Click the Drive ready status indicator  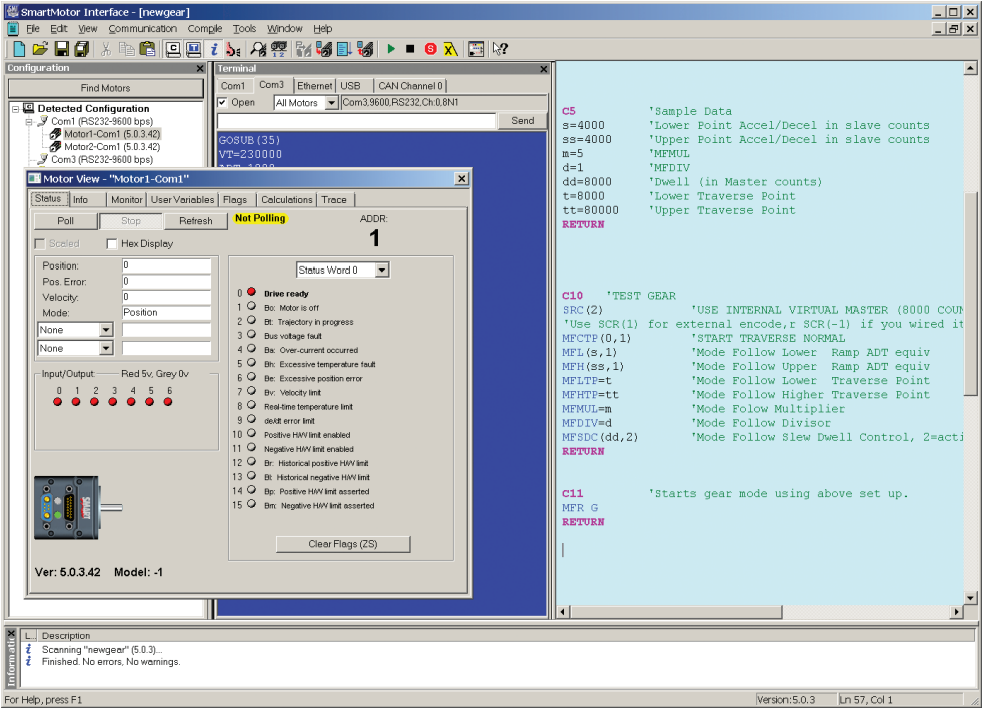tap(251, 292)
